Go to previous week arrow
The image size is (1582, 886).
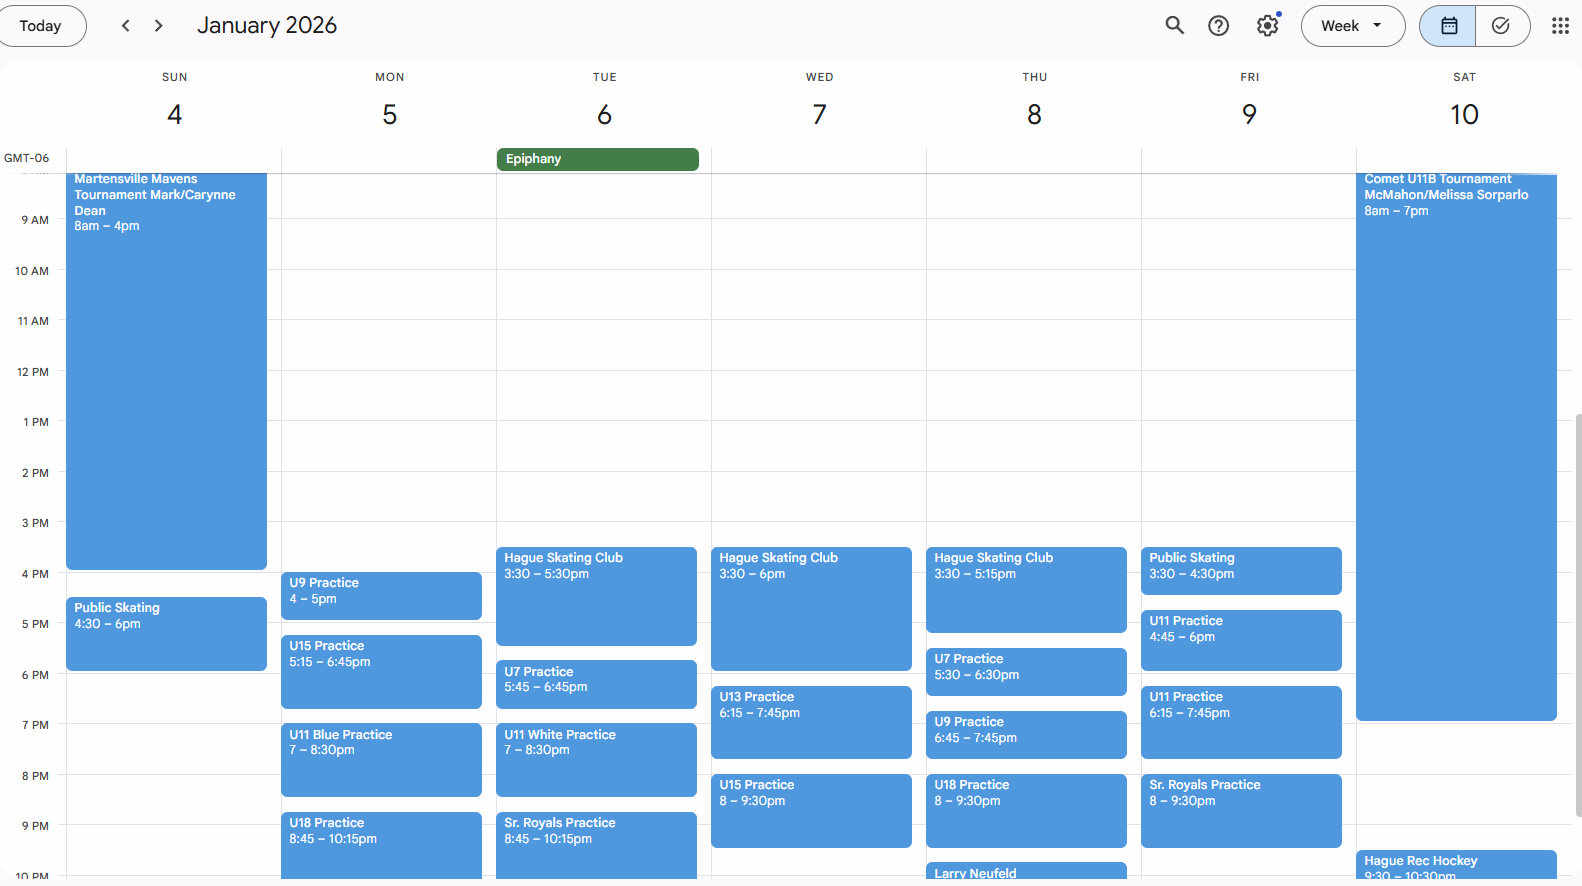click(125, 26)
